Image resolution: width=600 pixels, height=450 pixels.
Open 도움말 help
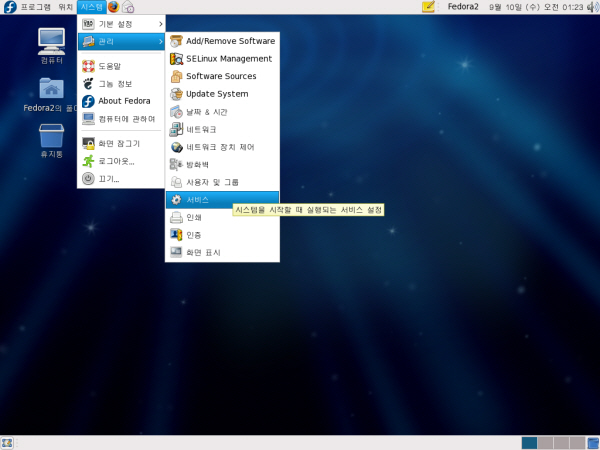point(121,66)
